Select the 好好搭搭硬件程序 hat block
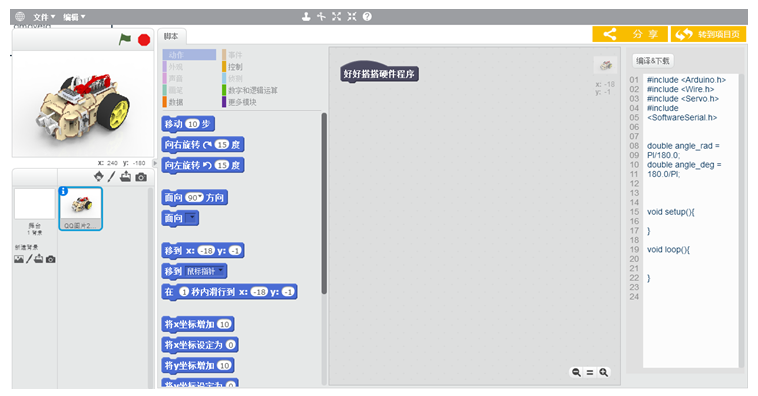Viewport: 758px width, 396px height. pos(379,72)
